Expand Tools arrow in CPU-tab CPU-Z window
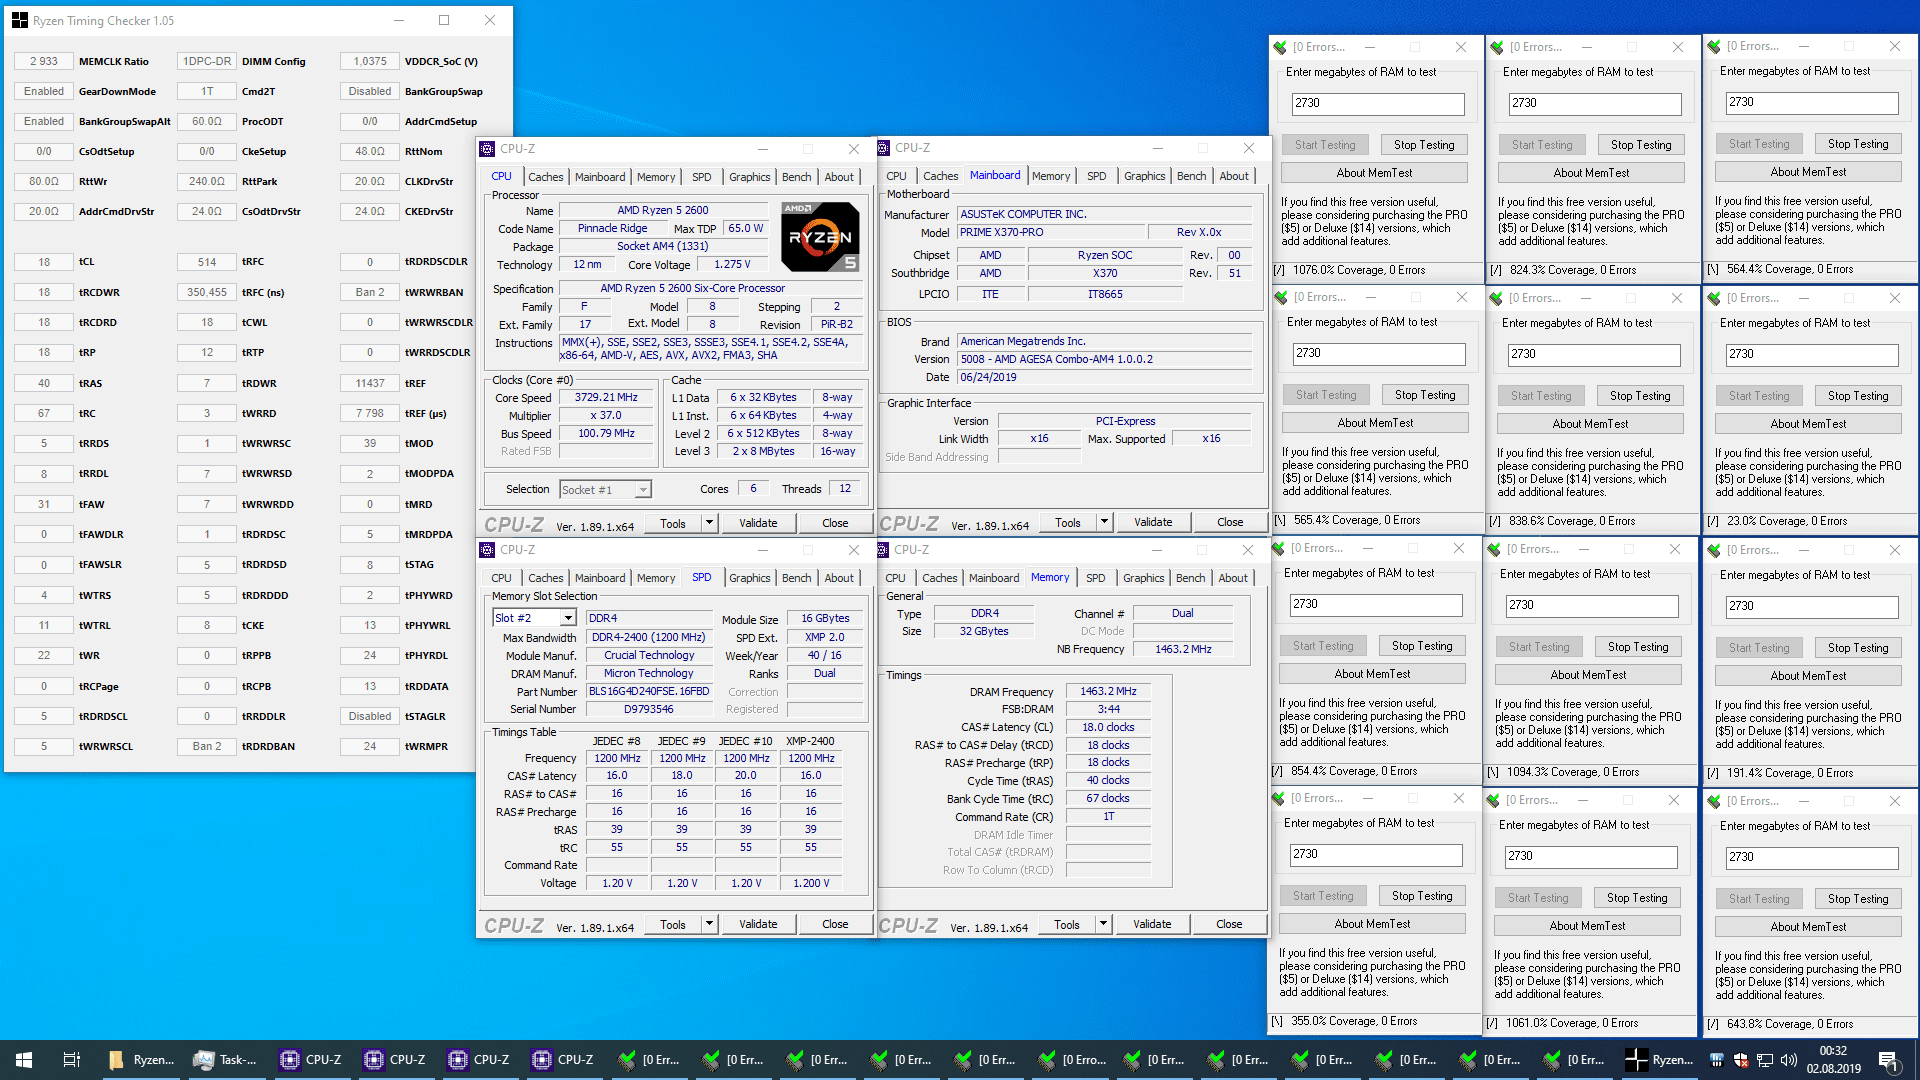The image size is (1920, 1080). coord(709,523)
